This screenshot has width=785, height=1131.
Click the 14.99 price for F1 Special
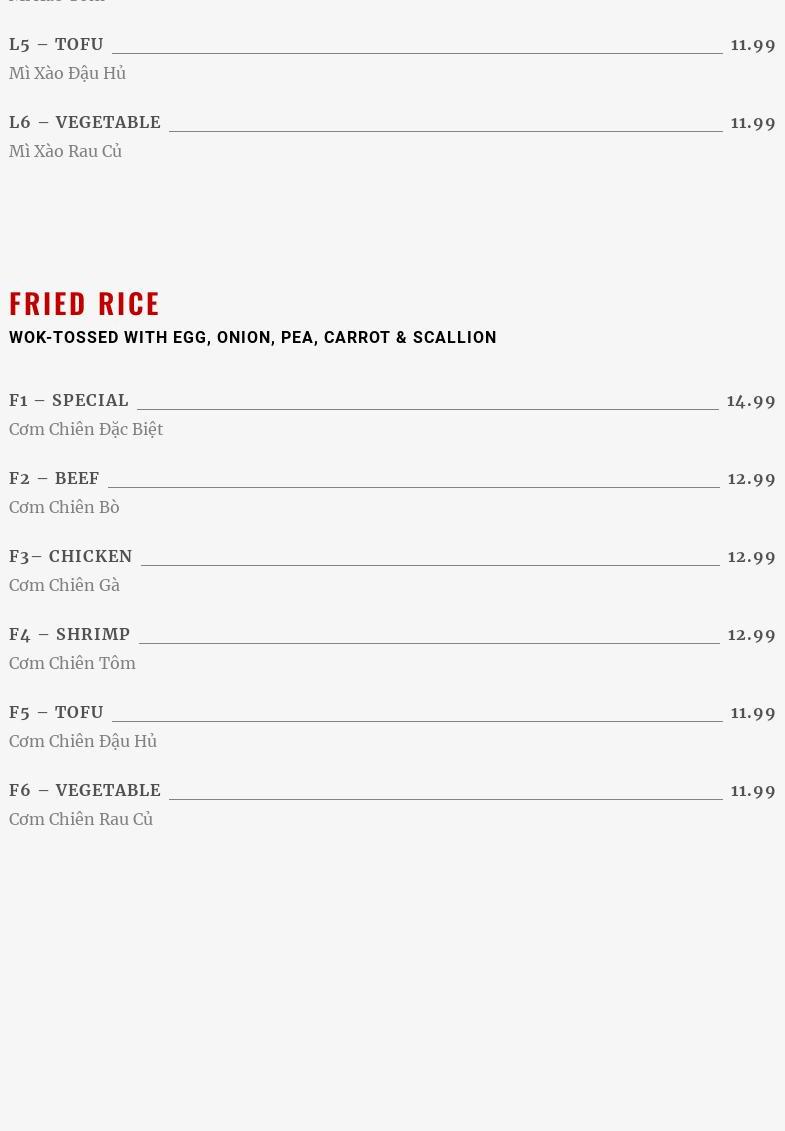tap(751, 401)
